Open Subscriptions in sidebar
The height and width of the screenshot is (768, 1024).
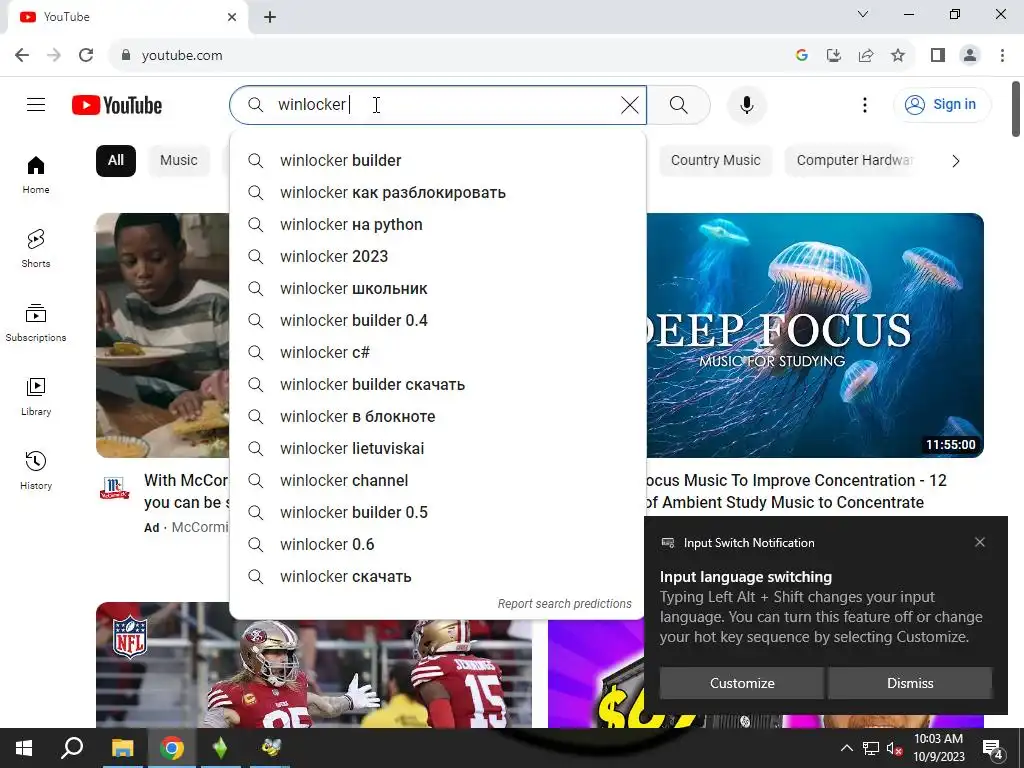36,323
